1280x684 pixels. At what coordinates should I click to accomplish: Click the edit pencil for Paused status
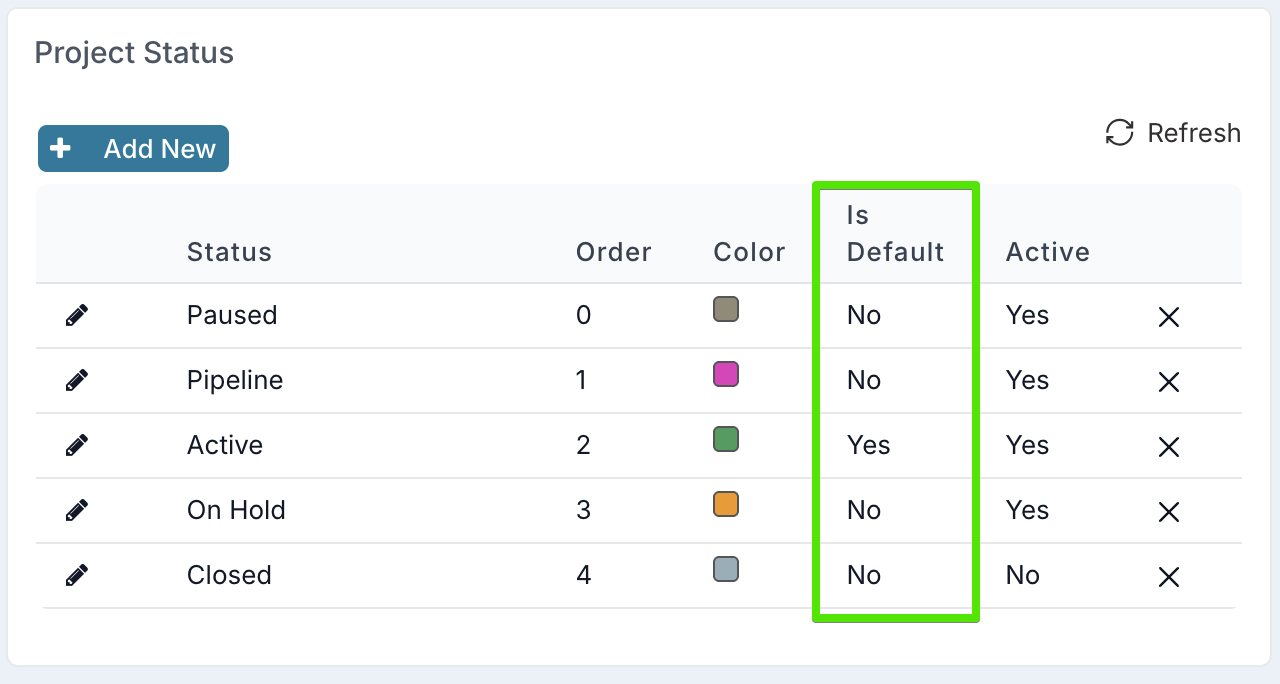click(x=77, y=316)
